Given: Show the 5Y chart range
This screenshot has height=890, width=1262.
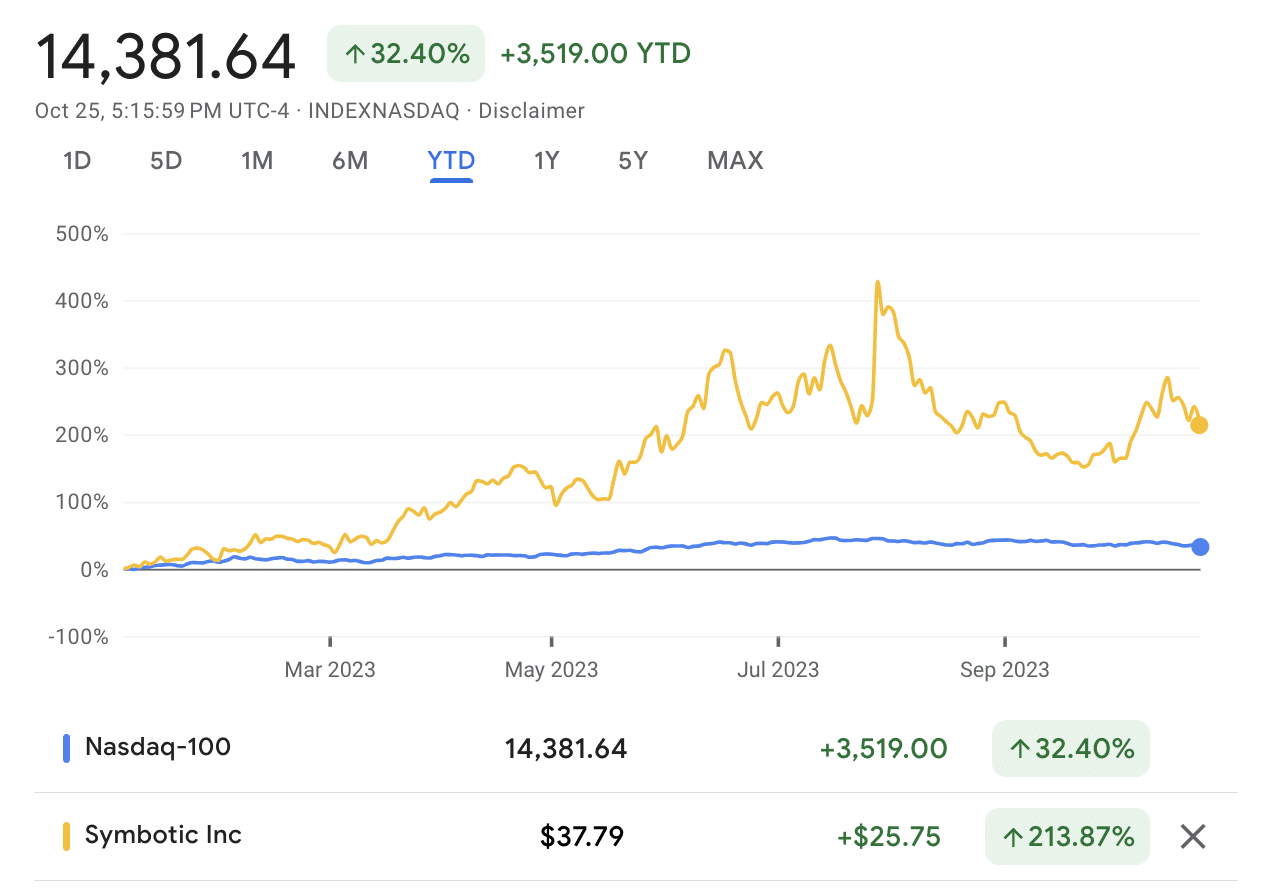Looking at the screenshot, I should (633, 160).
